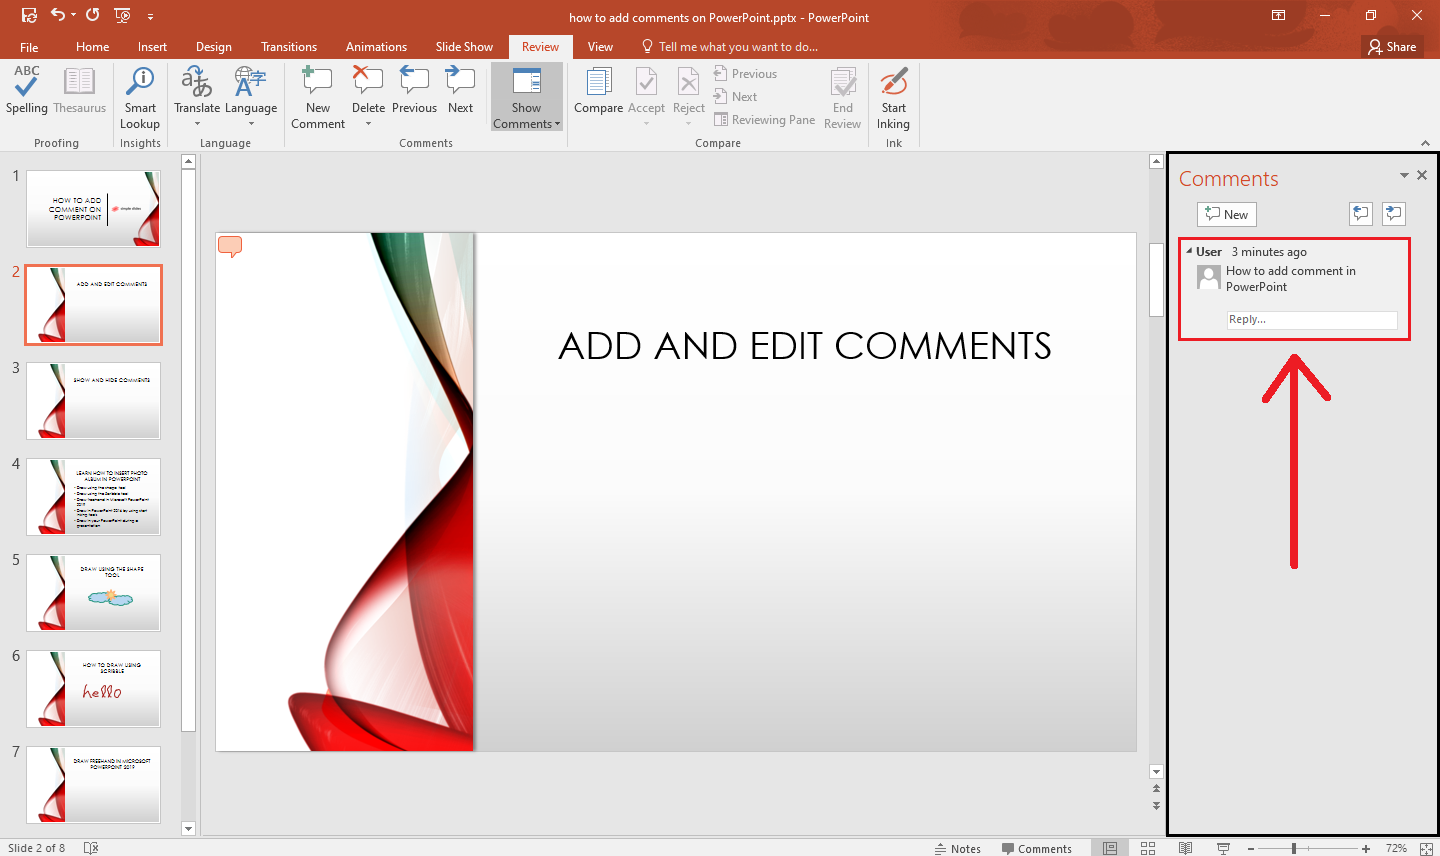The height and width of the screenshot is (856, 1440).
Task: Switch to Normal view icon
Action: point(1110,848)
